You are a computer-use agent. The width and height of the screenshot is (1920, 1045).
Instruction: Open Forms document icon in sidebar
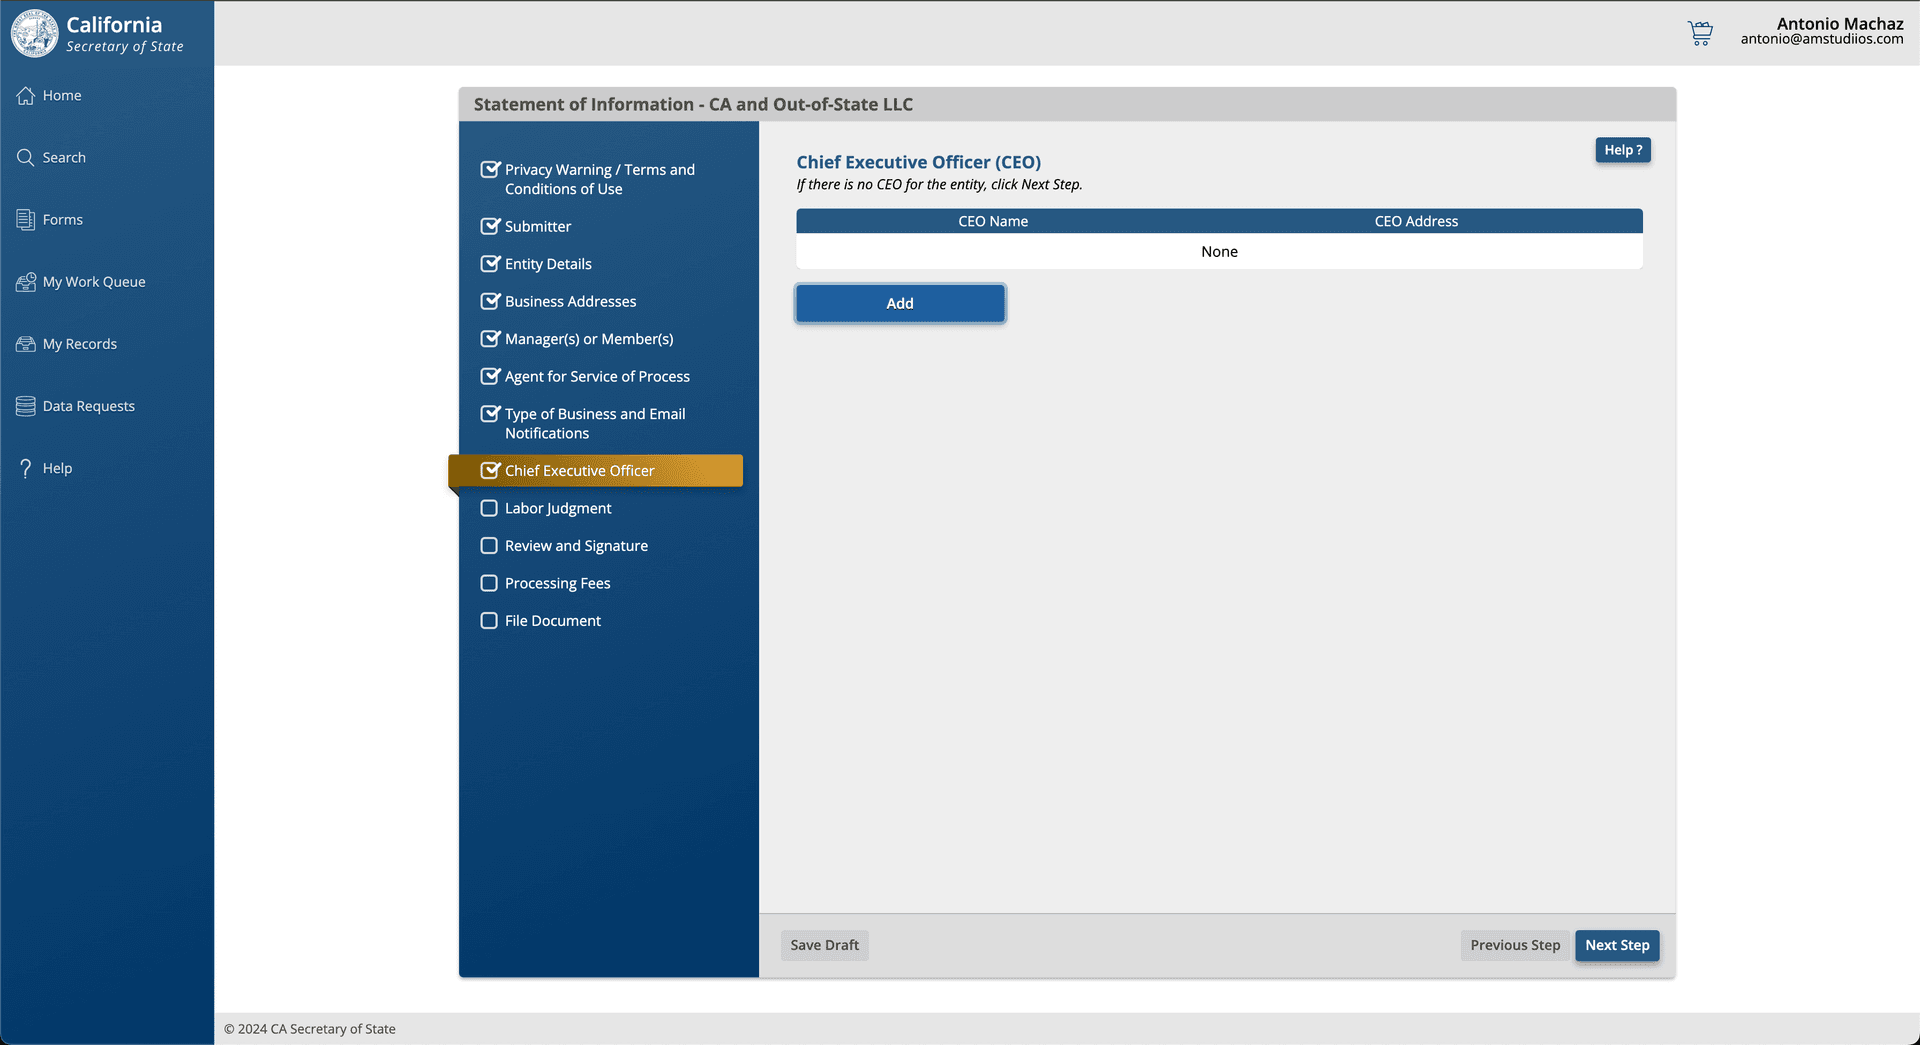[26, 220]
